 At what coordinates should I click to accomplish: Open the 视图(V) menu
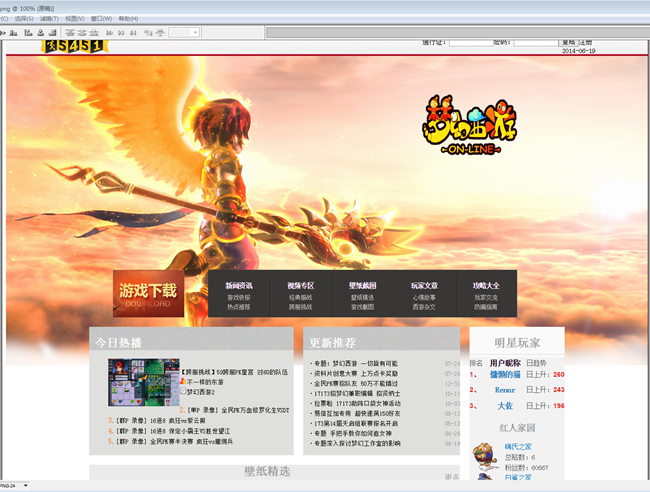(75, 18)
